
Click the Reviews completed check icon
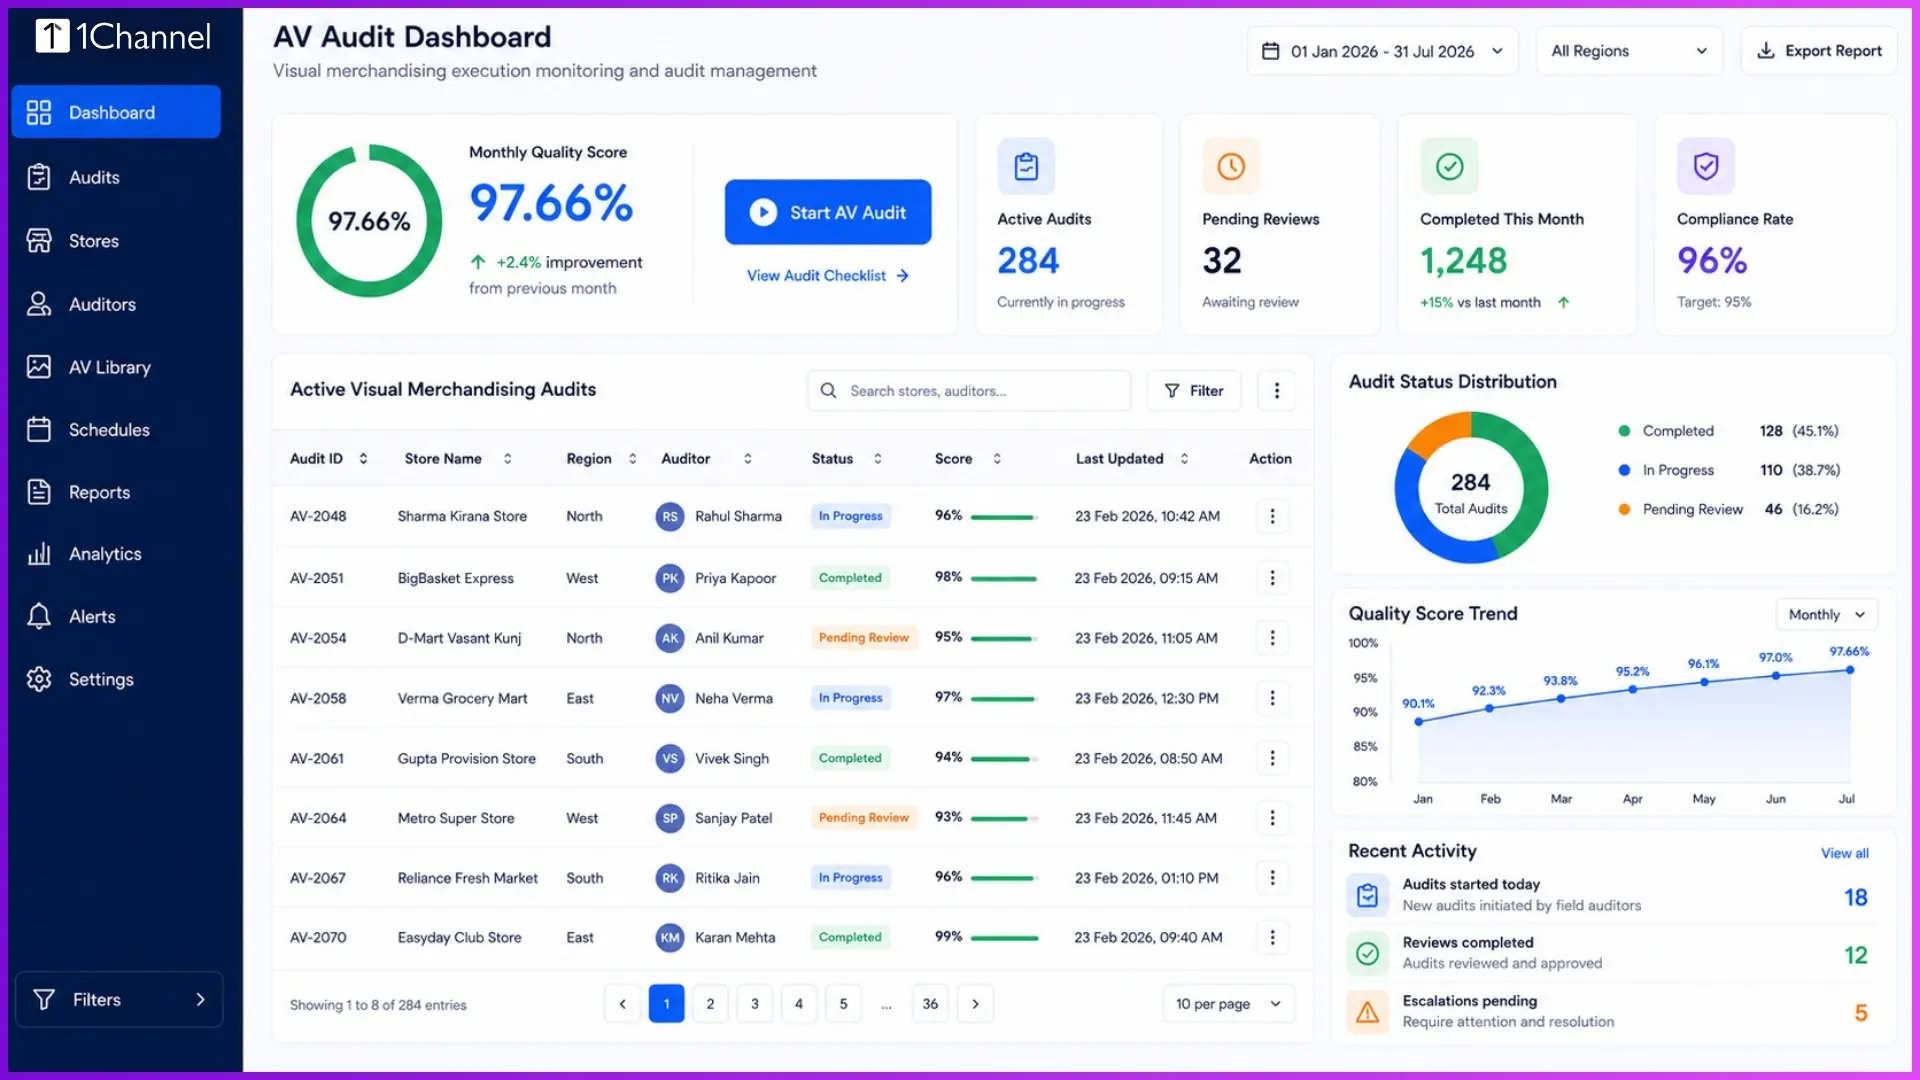point(1367,954)
